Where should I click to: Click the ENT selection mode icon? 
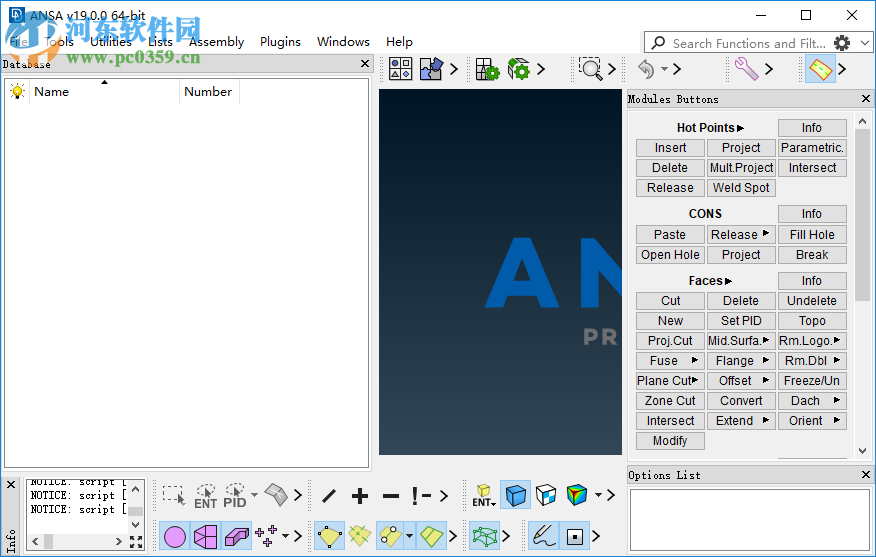tap(206, 496)
